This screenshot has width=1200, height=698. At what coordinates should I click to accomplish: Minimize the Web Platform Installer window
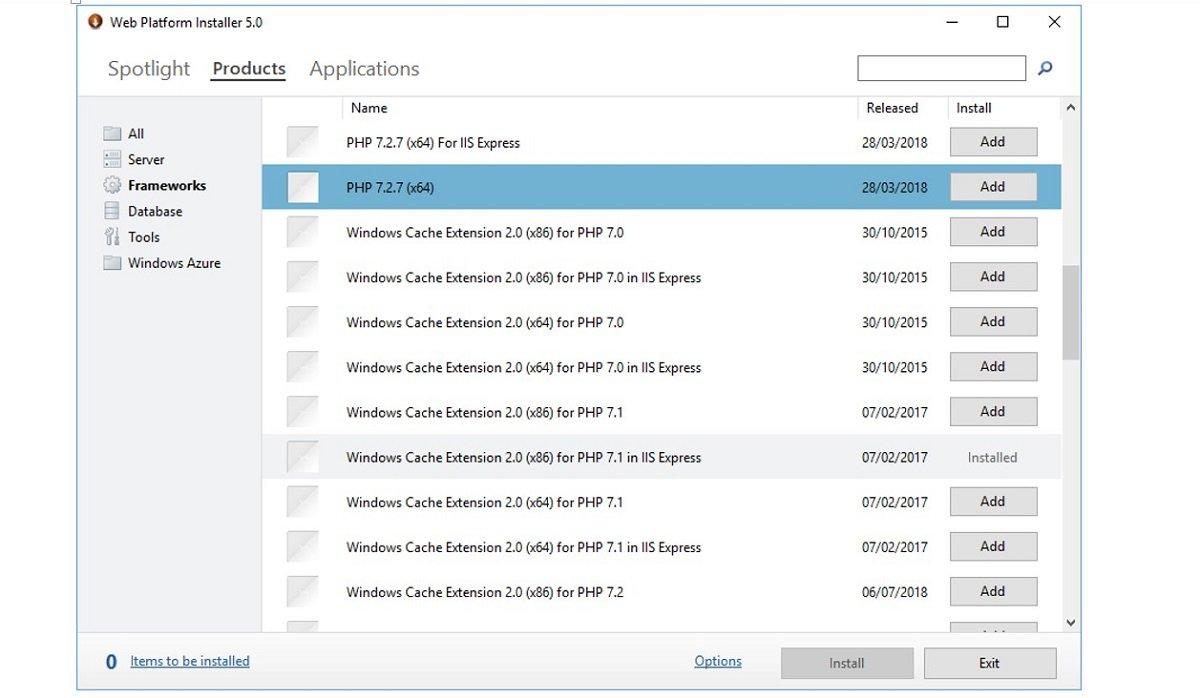coord(951,22)
